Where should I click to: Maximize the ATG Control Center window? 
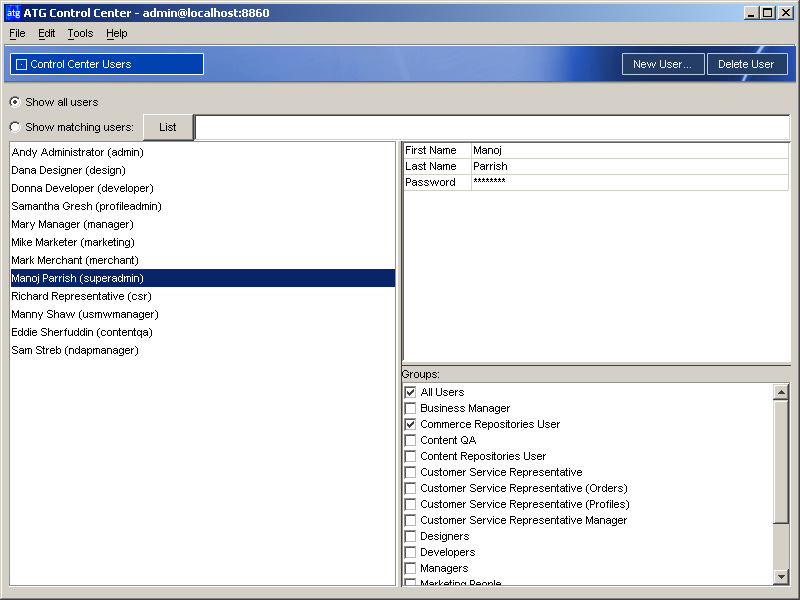[767, 13]
